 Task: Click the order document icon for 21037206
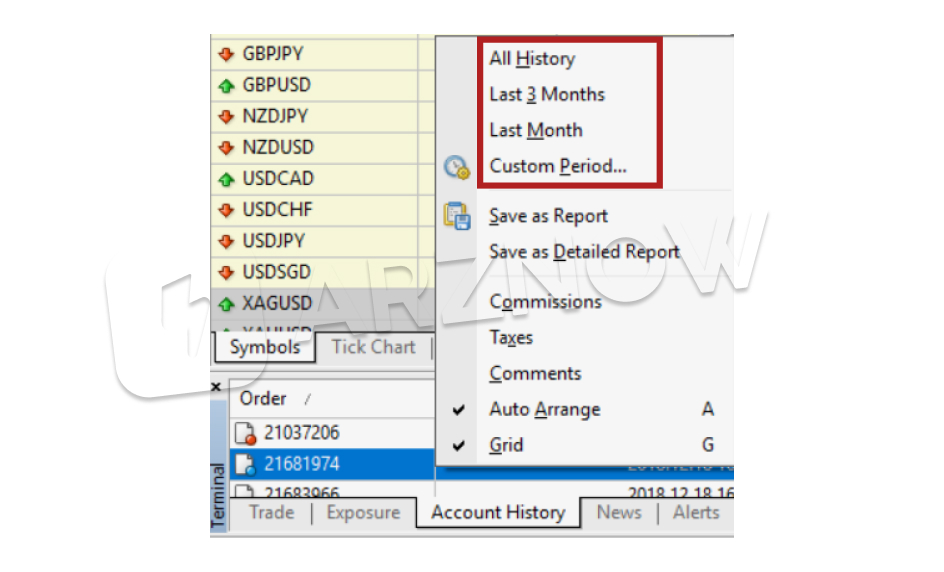[245, 433]
